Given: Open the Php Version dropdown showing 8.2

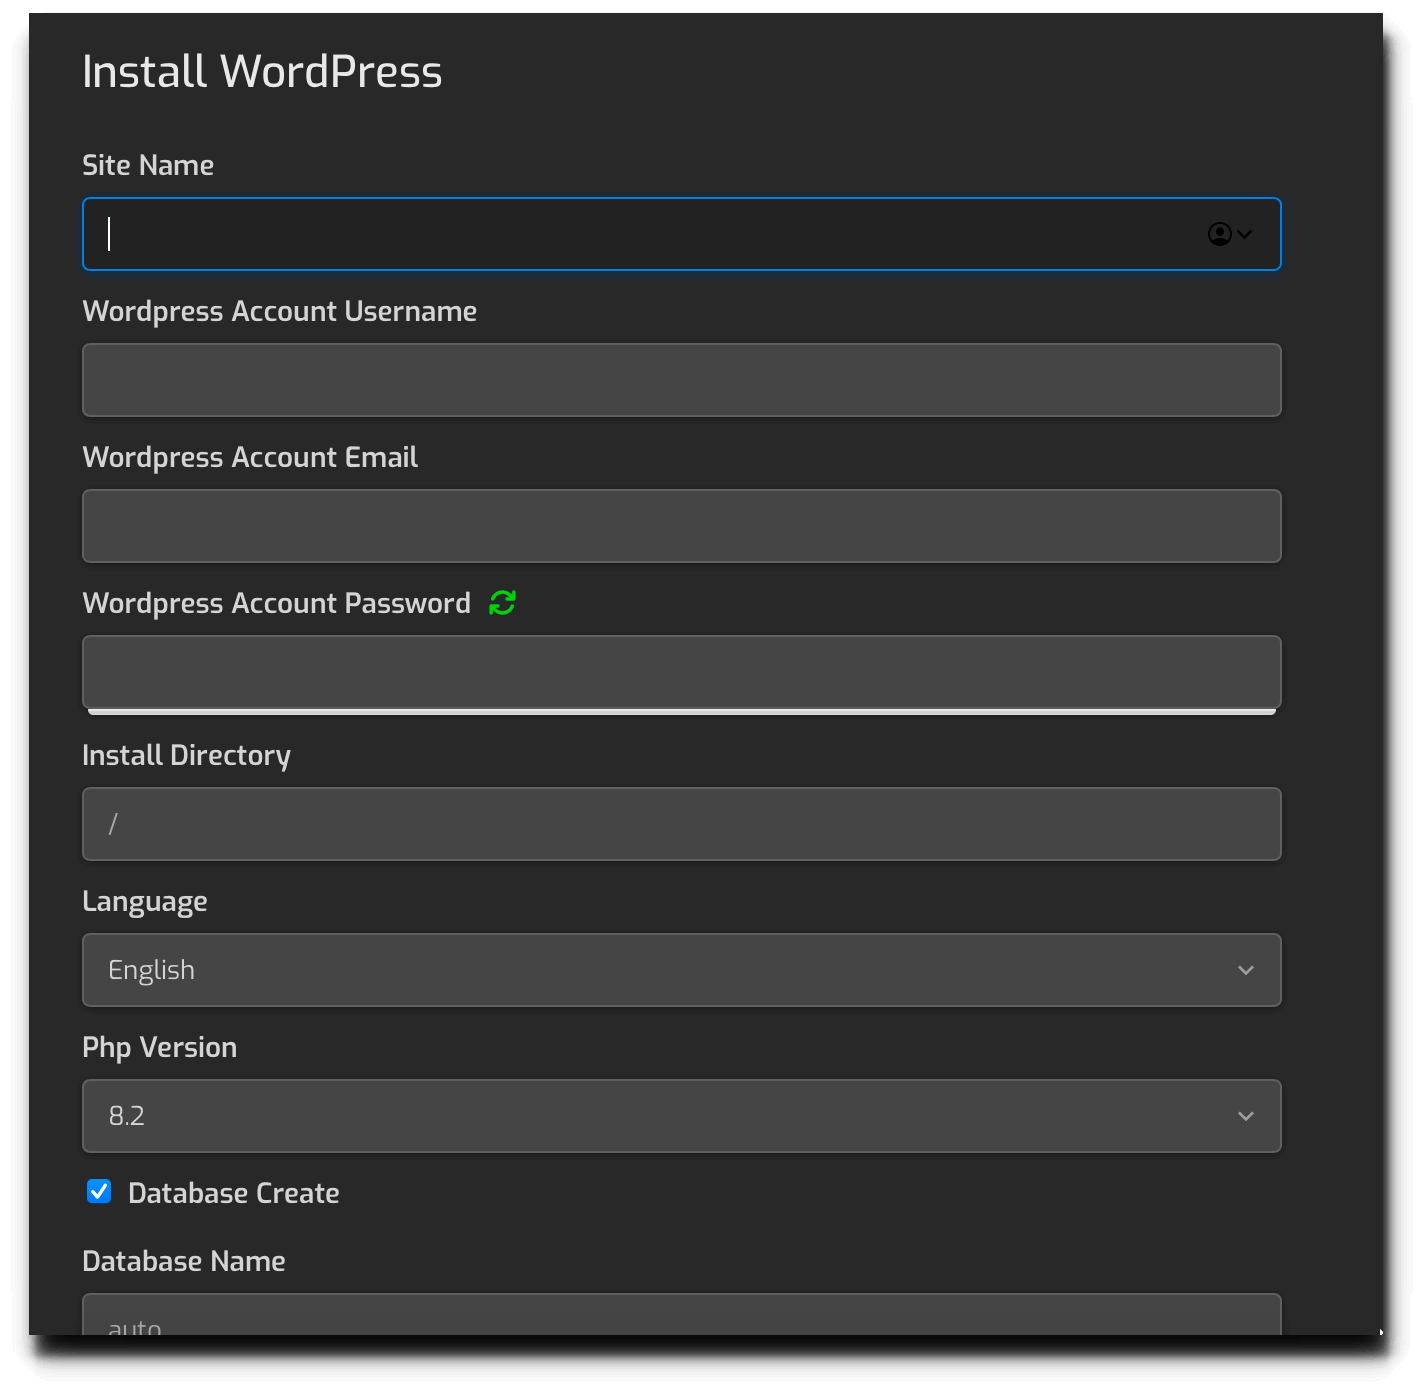Looking at the screenshot, I should (x=682, y=1116).
